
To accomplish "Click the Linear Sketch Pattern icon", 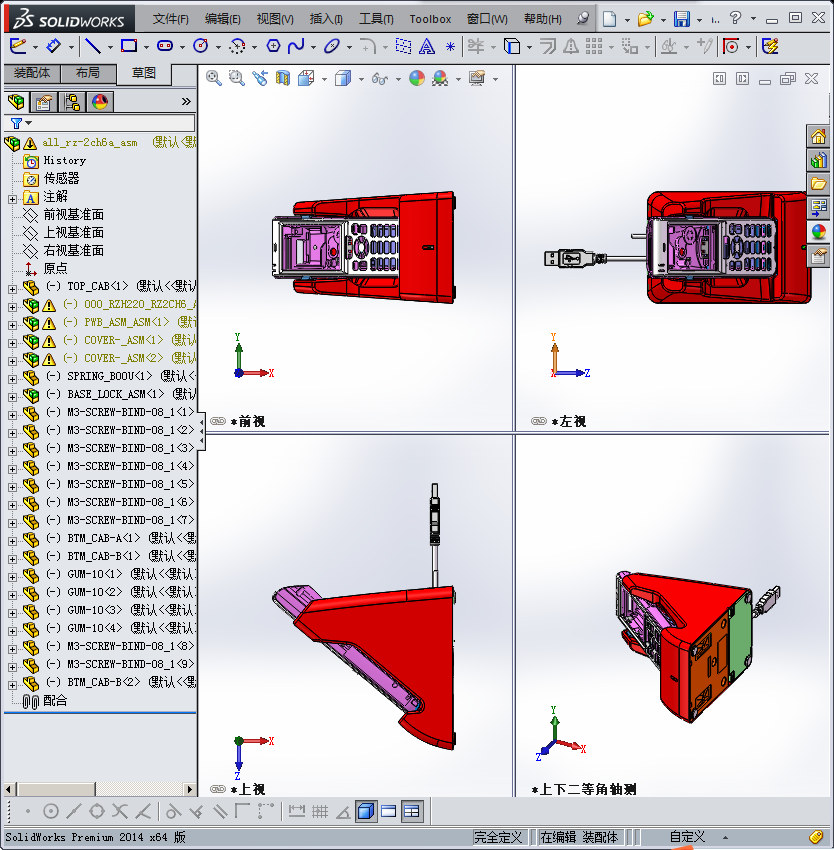I will pyautogui.click(x=594, y=47).
